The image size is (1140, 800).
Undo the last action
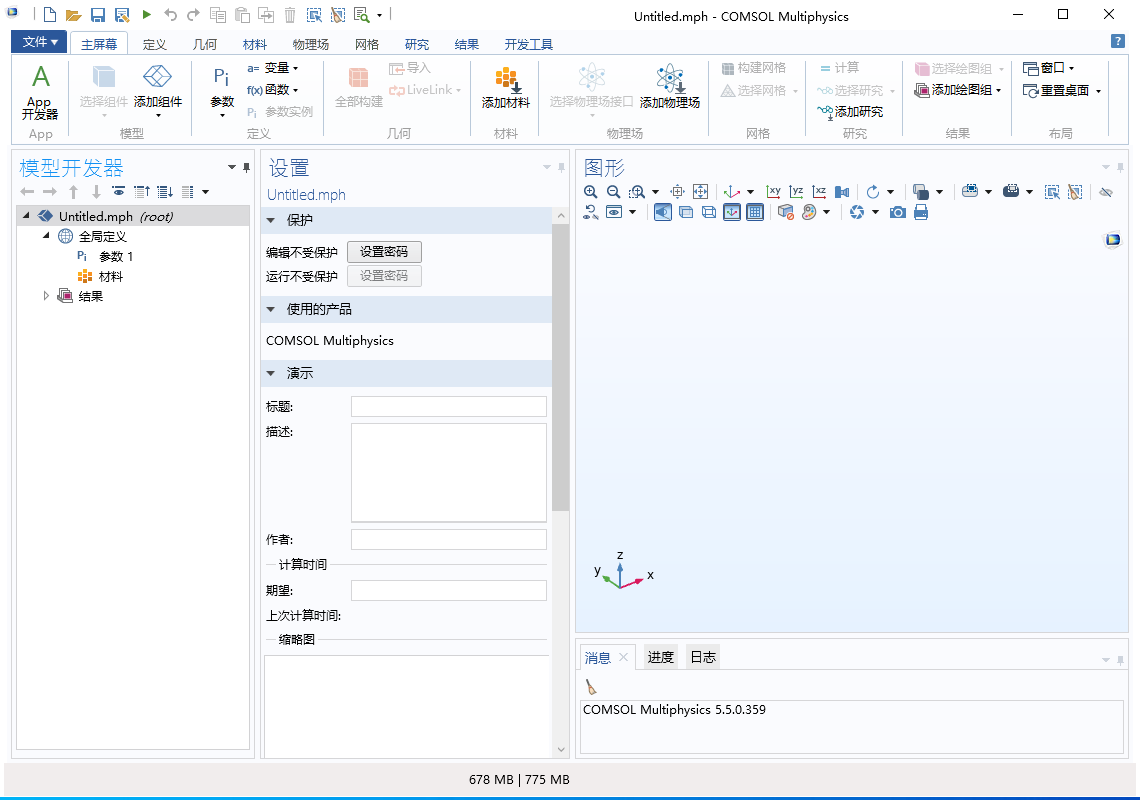point(170,15)
